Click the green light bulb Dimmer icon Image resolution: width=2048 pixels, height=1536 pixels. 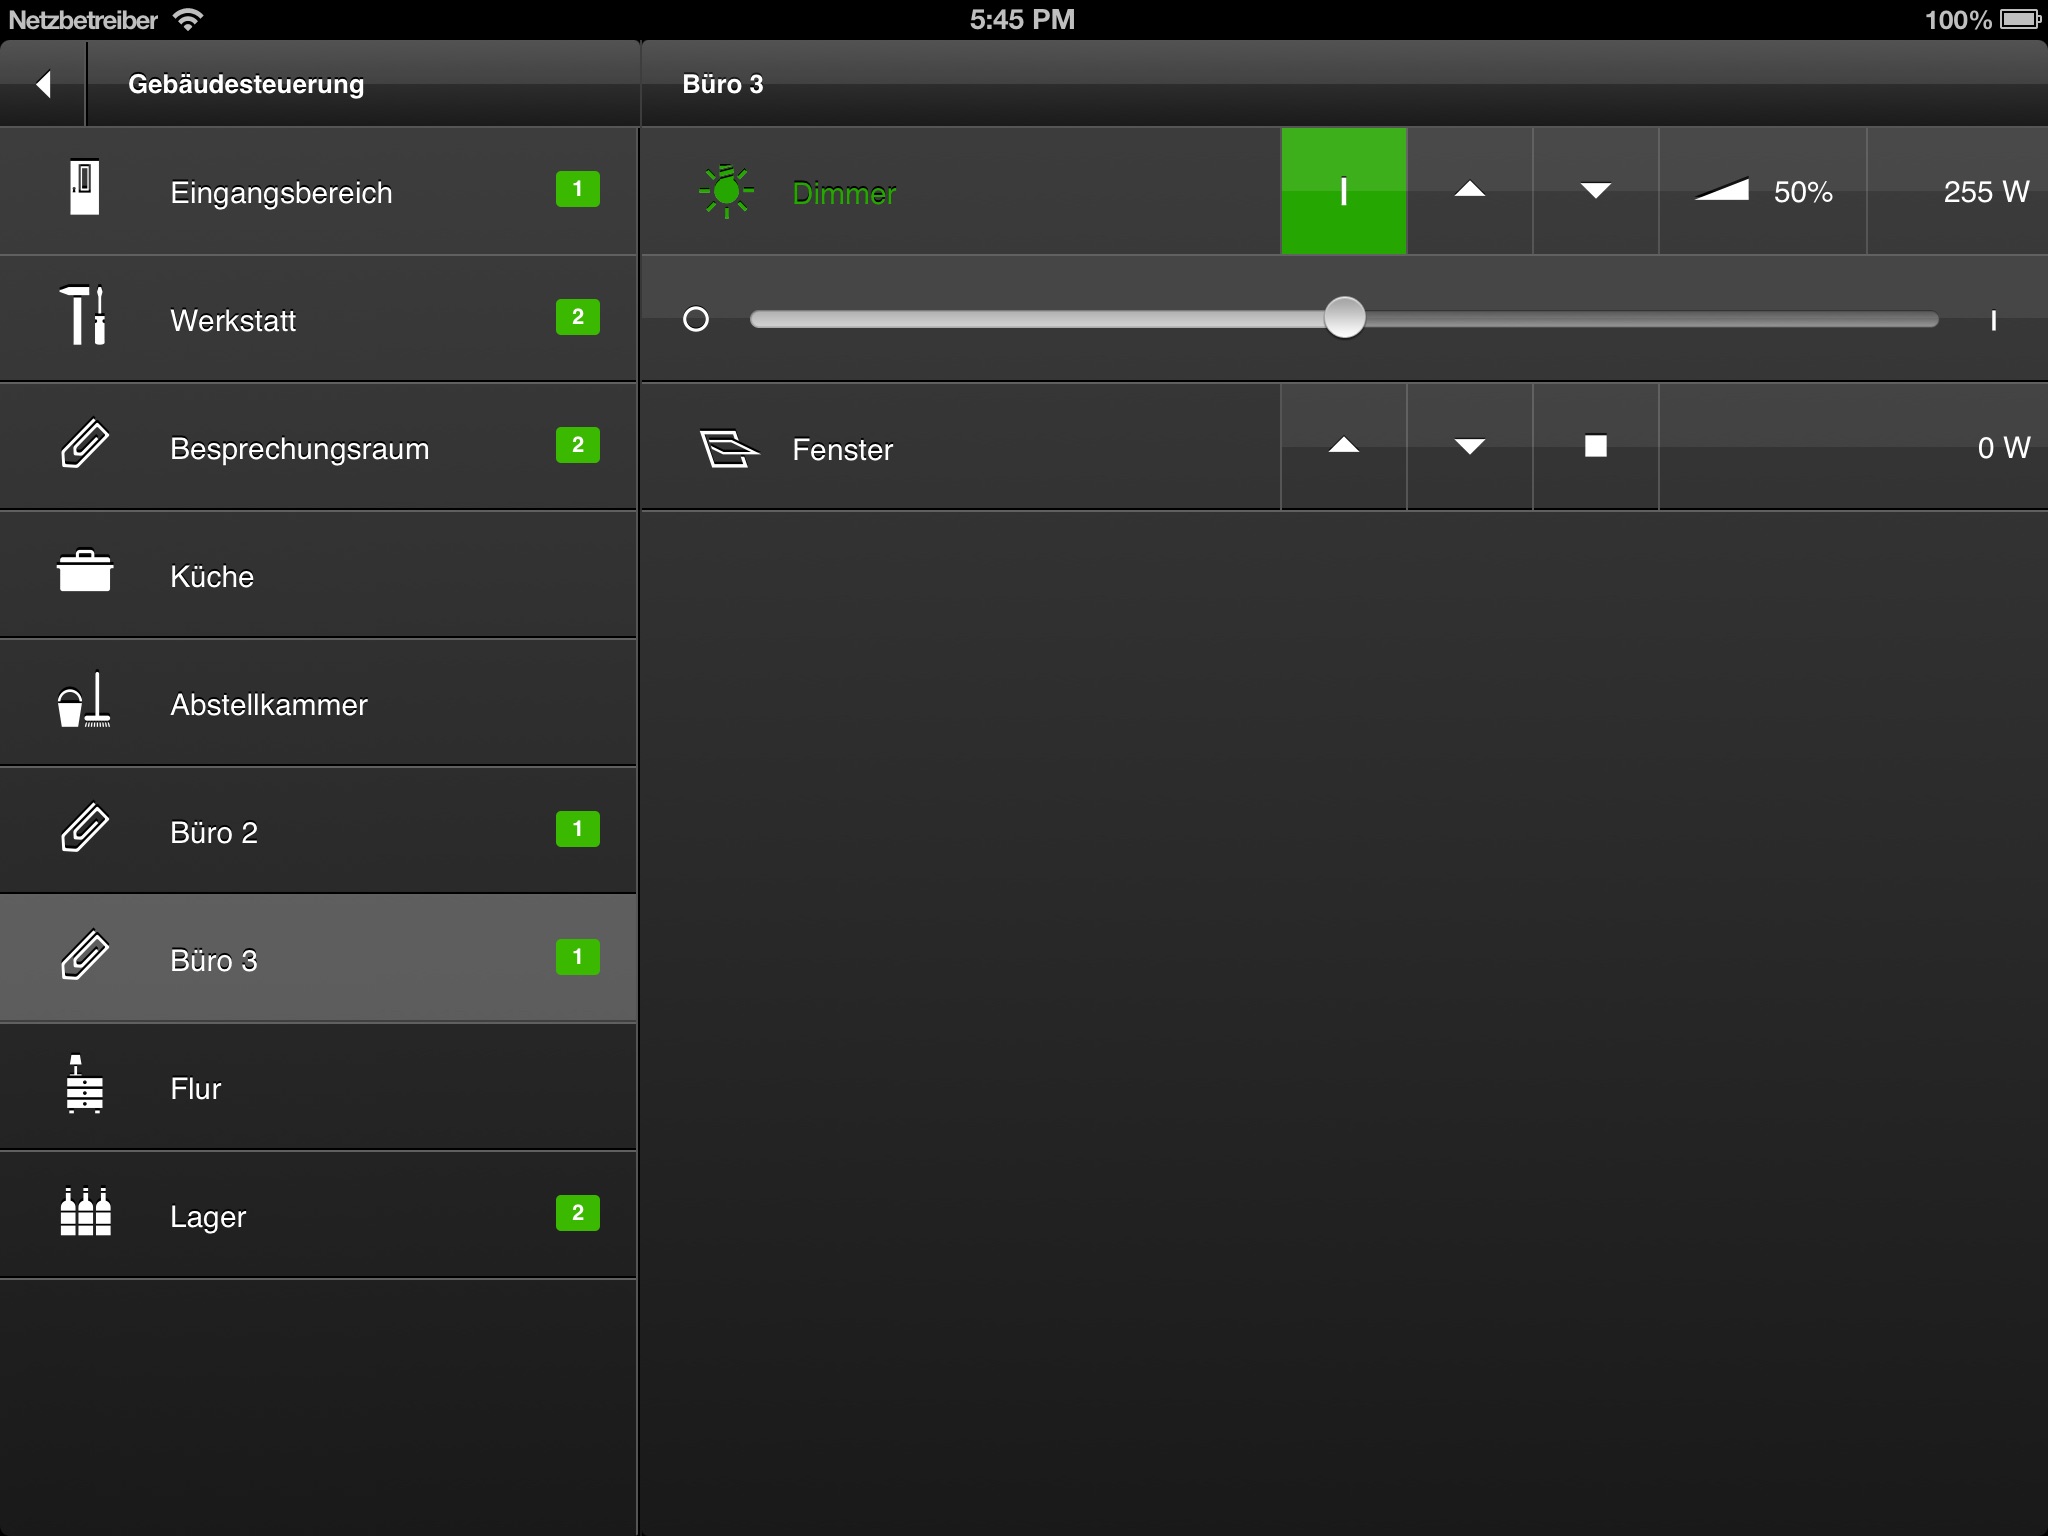pyautogui.click(x=727, y=191)
